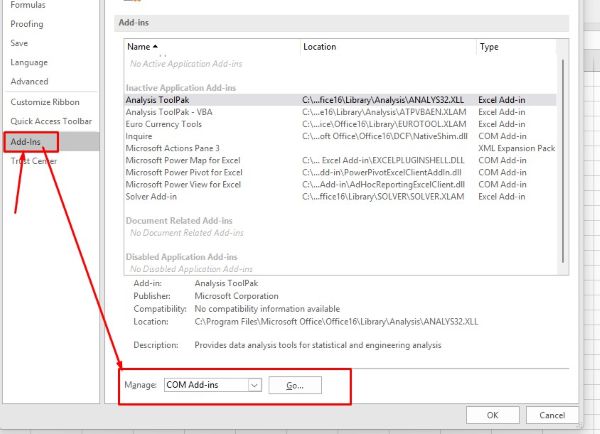Open the Formulas options category
The height and width of the screenshot is (434, 600).
28,5
